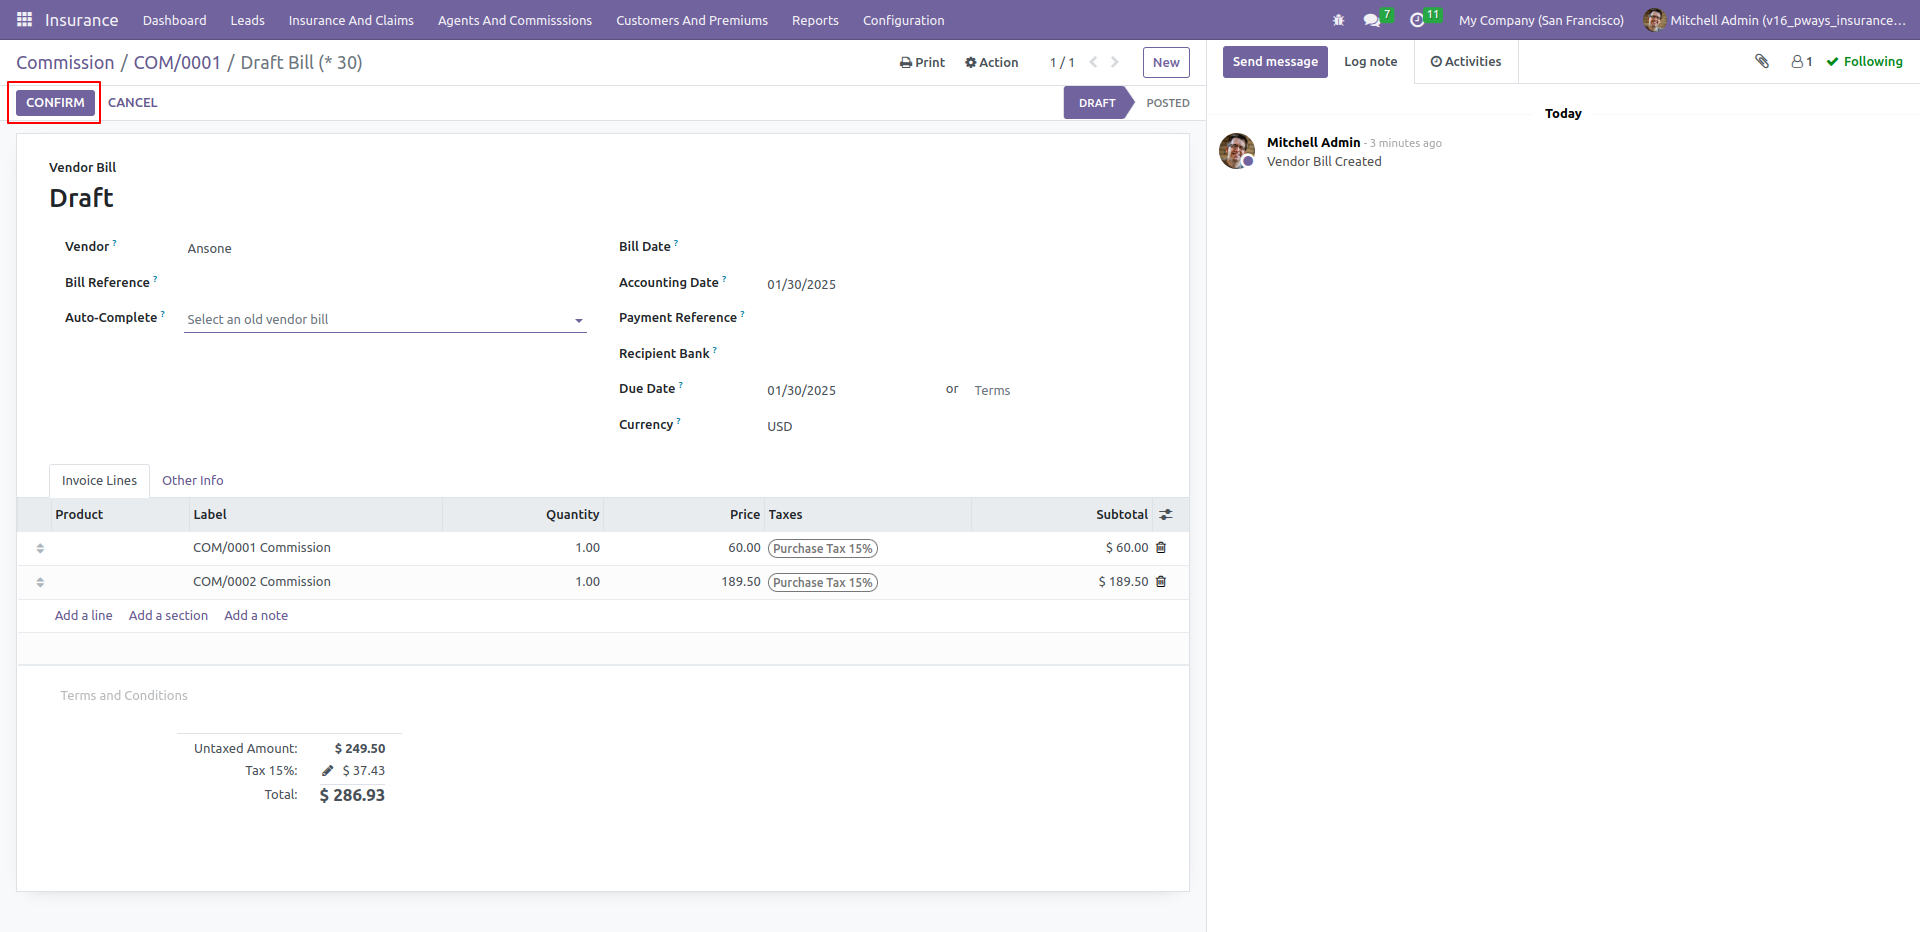Switch to the Other Info tab

click(x=193, y=480)
